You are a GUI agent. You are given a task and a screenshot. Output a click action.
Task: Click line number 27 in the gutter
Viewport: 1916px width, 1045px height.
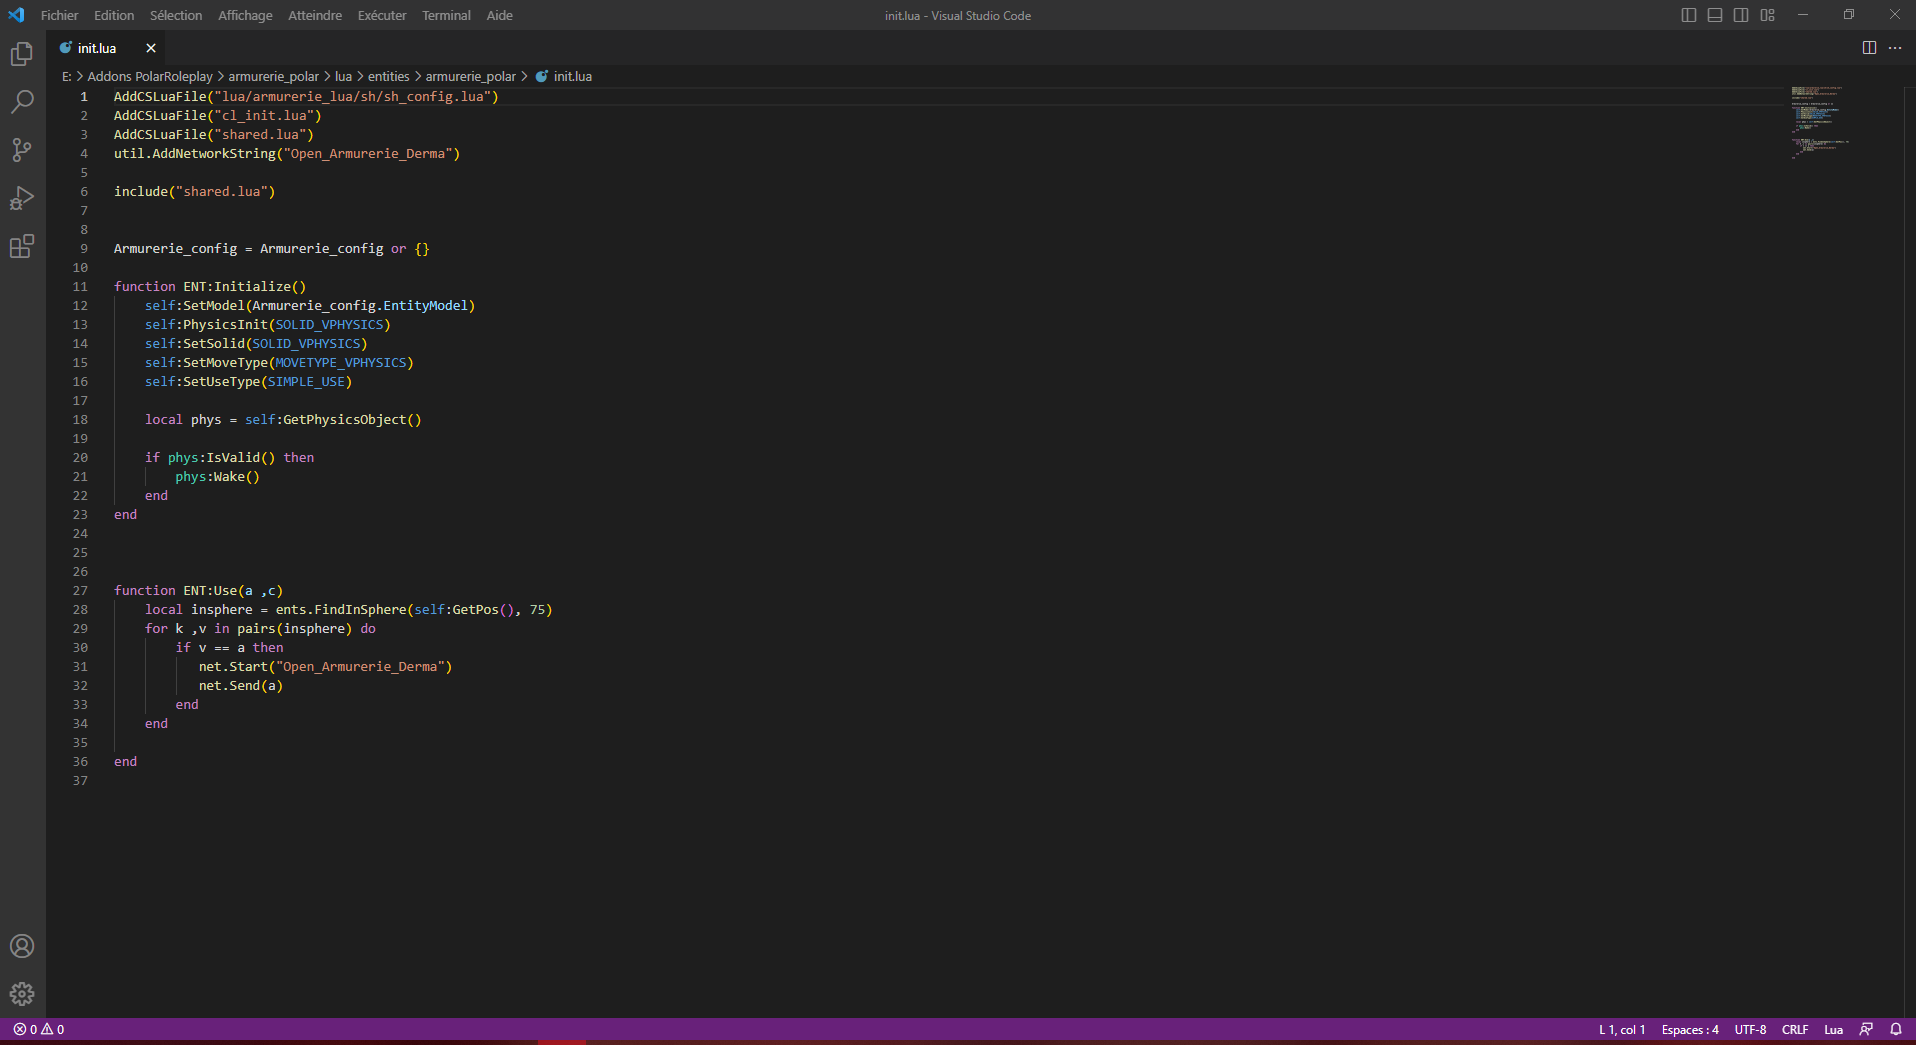click(x=80, y=590)
